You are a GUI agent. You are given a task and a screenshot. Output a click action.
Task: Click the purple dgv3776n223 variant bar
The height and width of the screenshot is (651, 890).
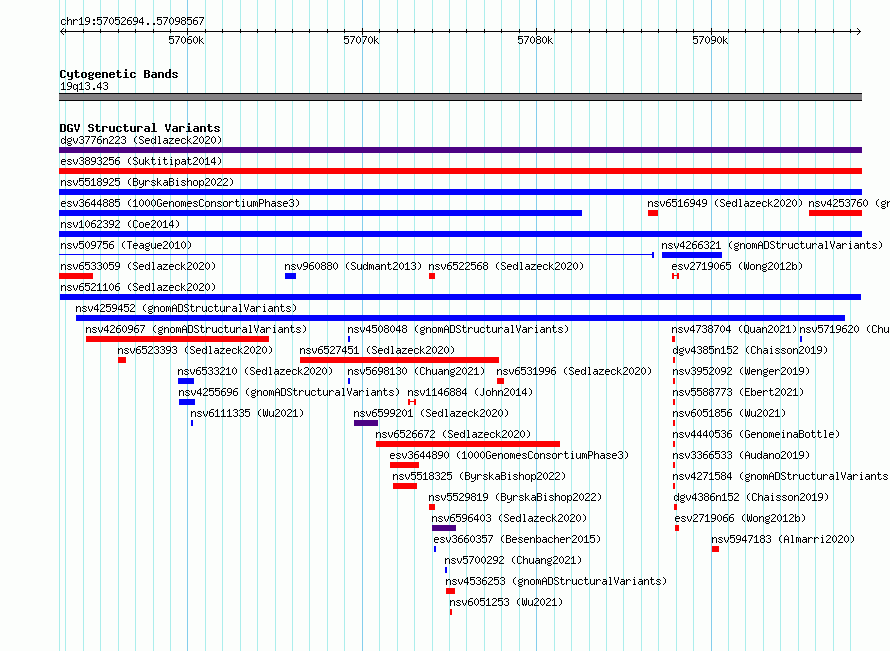460,150
